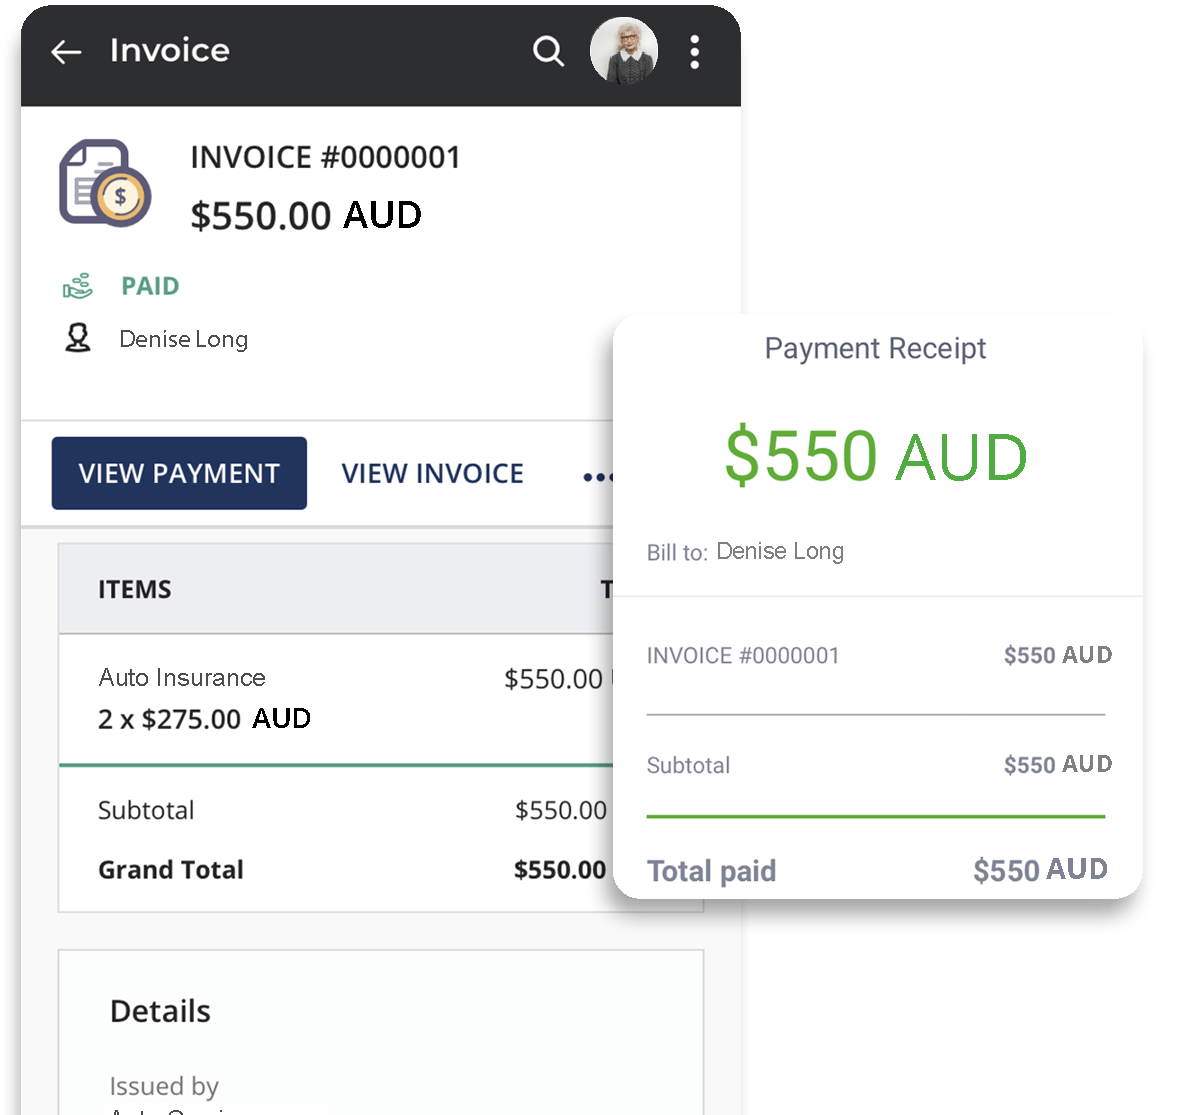Viewport: 1177px width, 1115px height.
Task: Open customer Denise Long
Action: pyautogui.click(x=183, y=340)
